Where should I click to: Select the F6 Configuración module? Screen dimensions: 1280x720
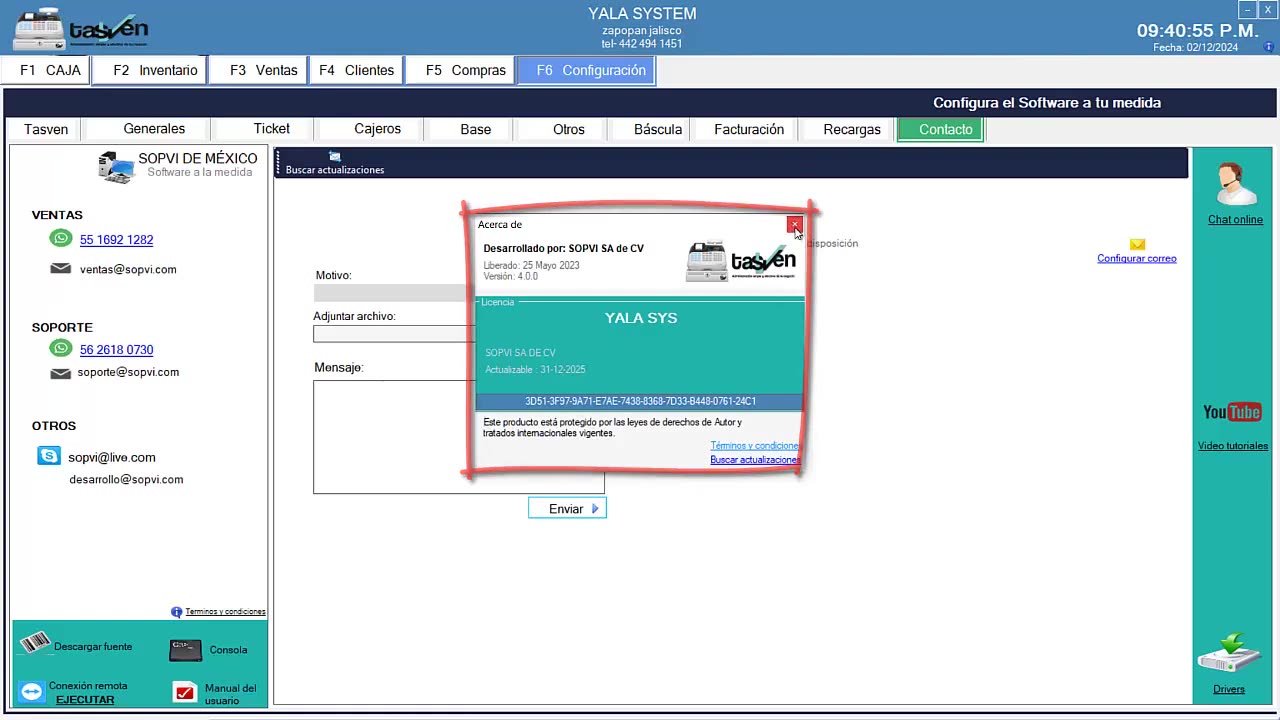coord(587,71)
